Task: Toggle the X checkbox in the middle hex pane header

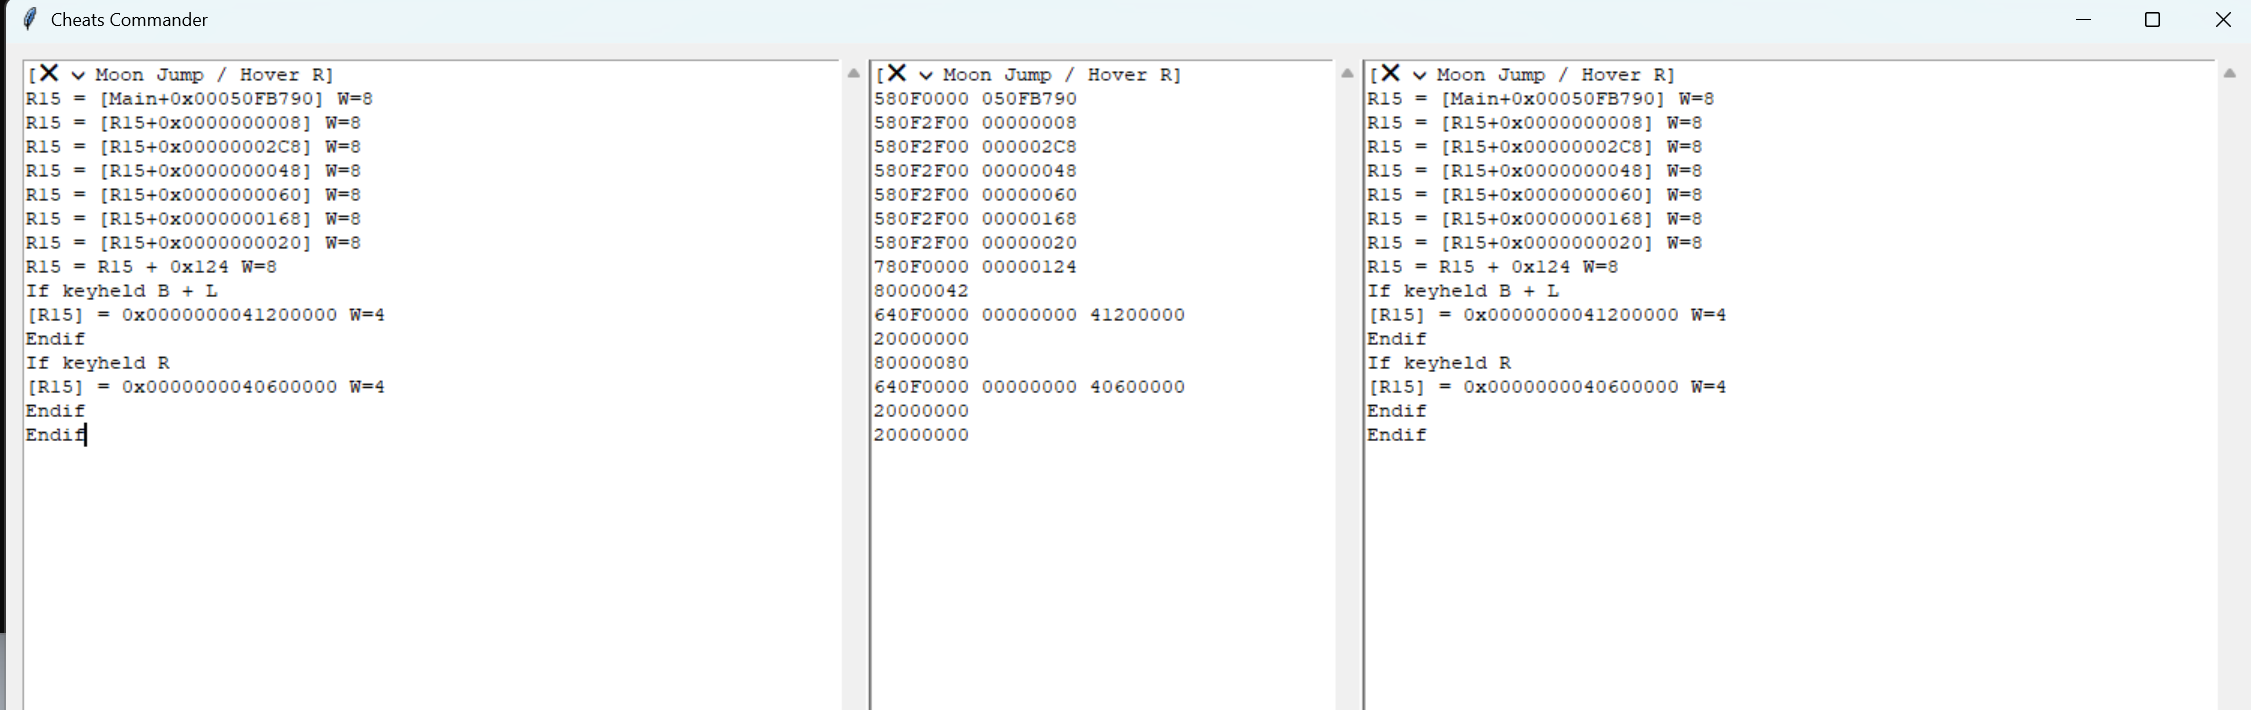Action: (x=897, y=73)
